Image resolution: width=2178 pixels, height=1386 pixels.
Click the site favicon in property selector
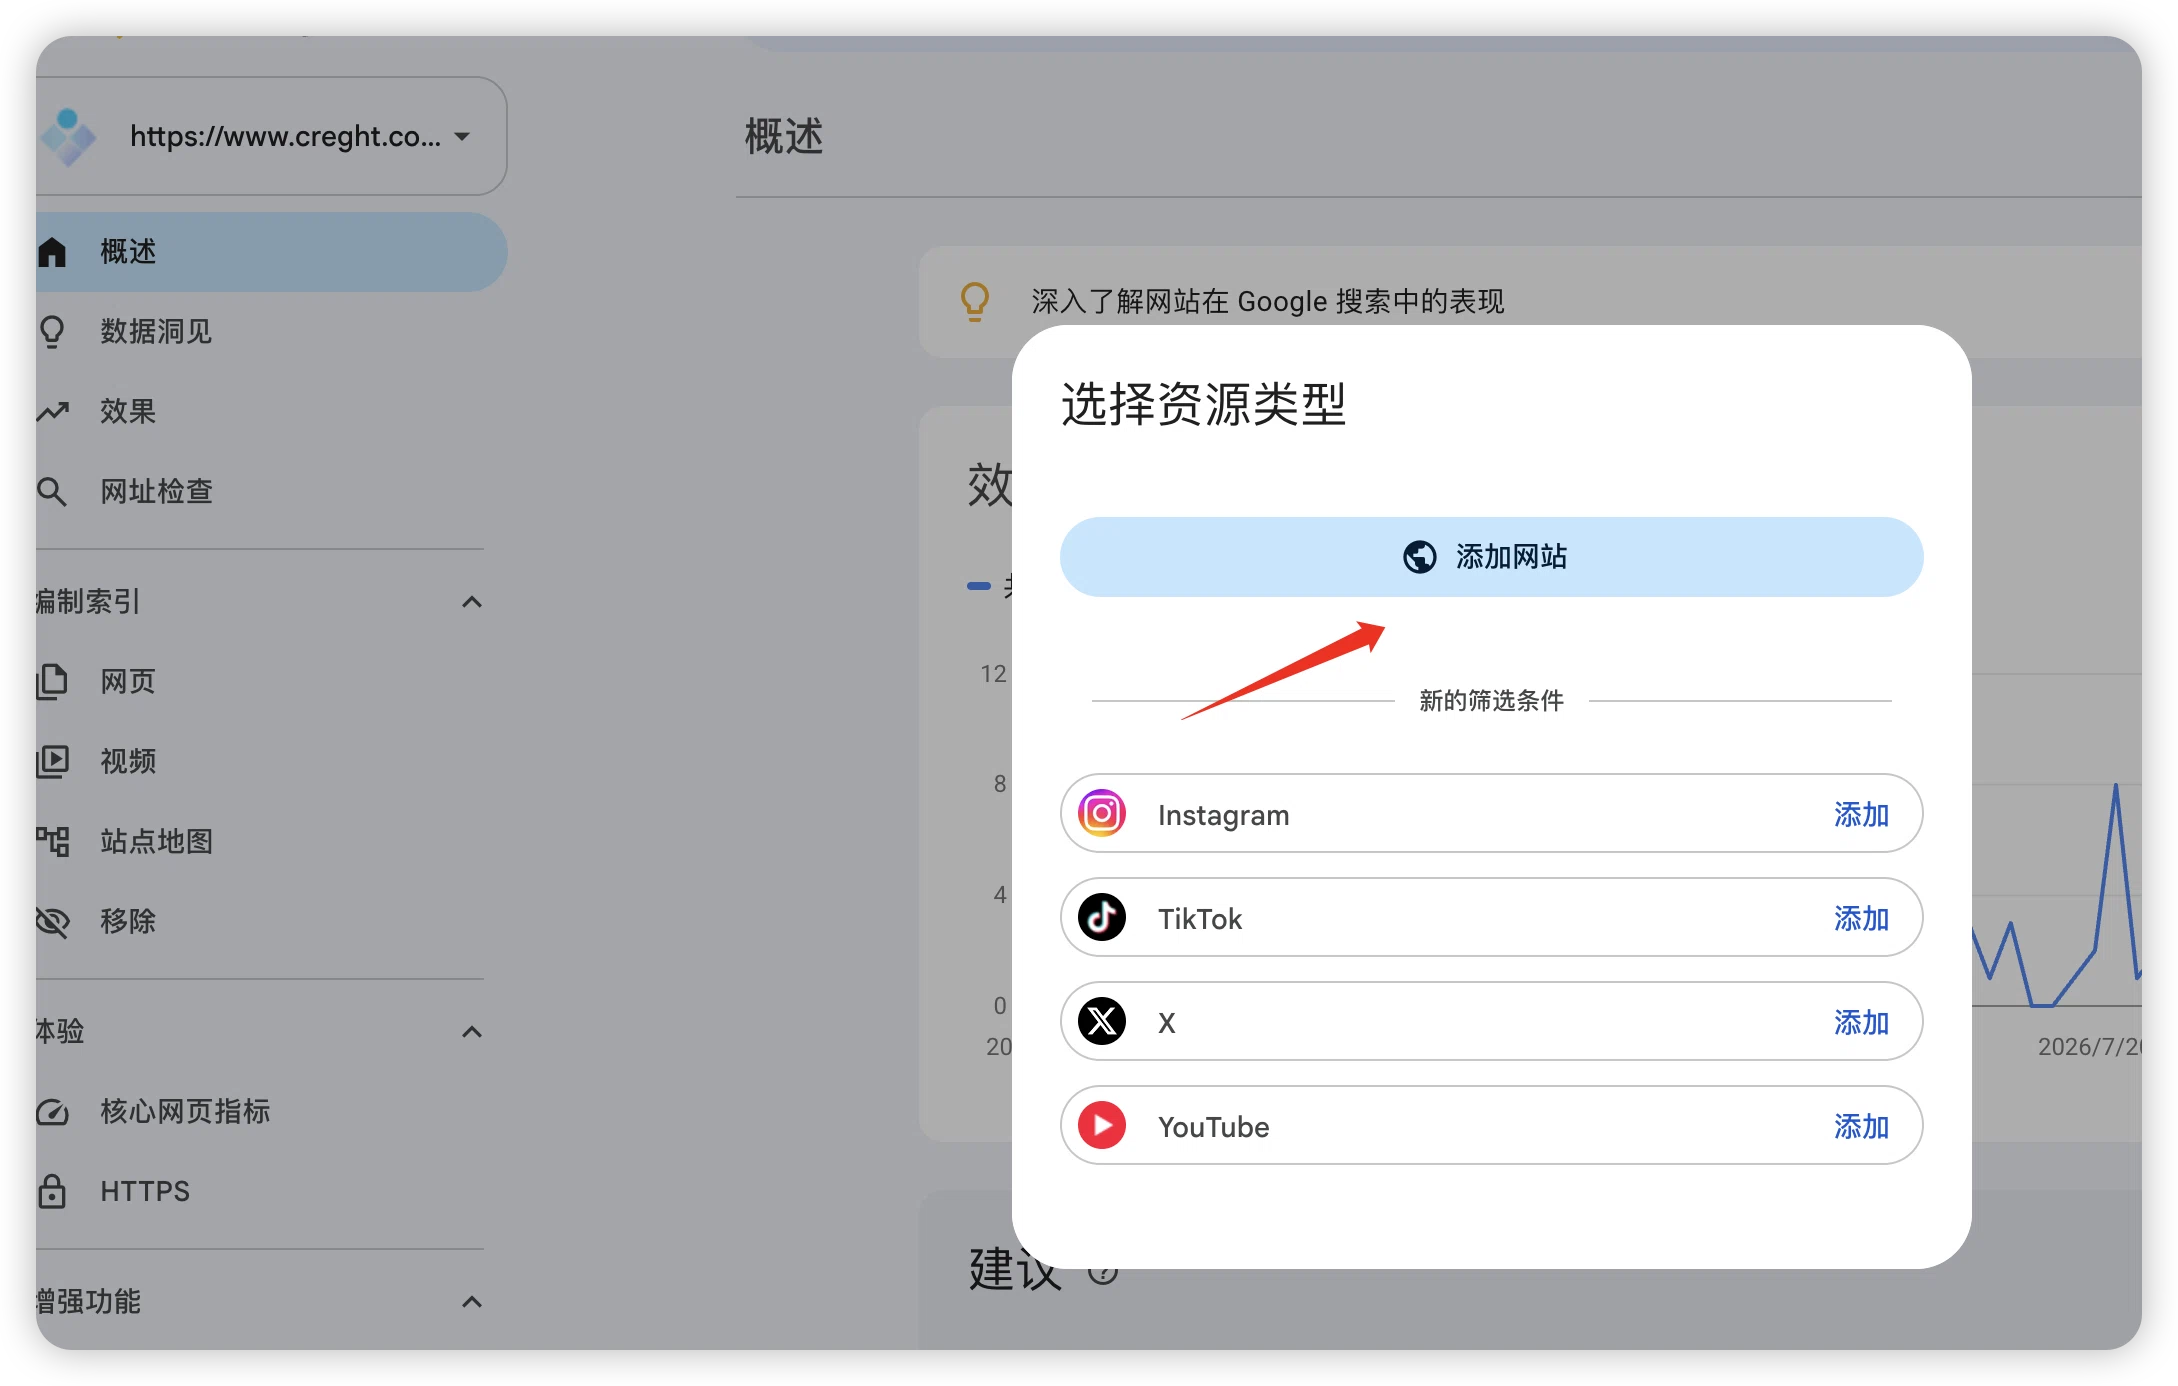tap(68, 137)
